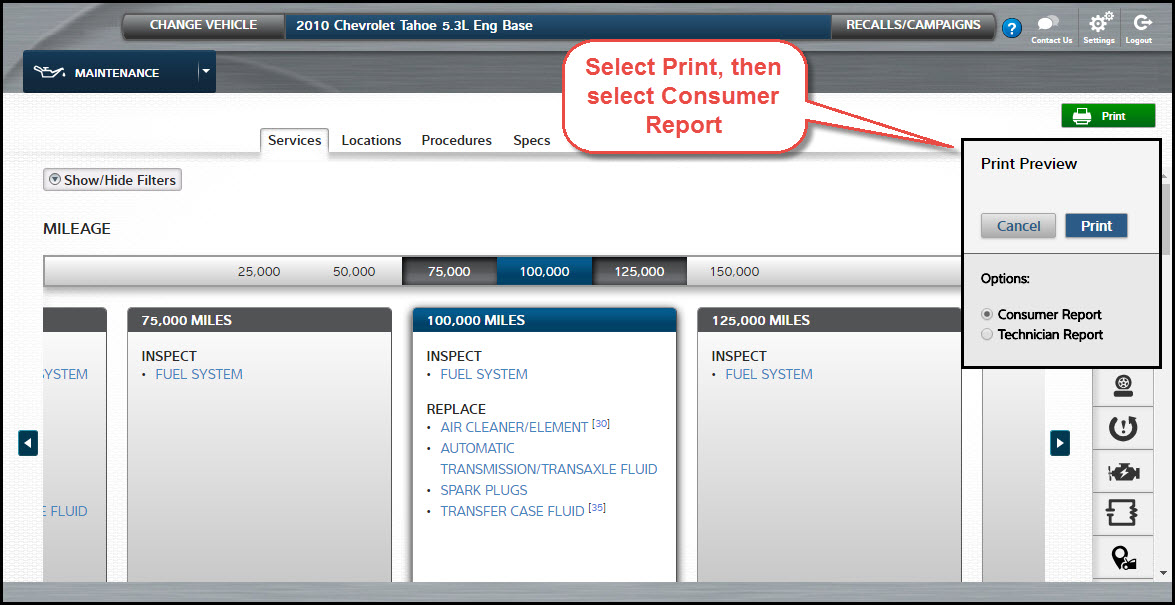Image resolution: width=1175 pixels, height=605 pixels.
Task: Select 75,000 on the mileage bar
Action: [x=449, y=271]
